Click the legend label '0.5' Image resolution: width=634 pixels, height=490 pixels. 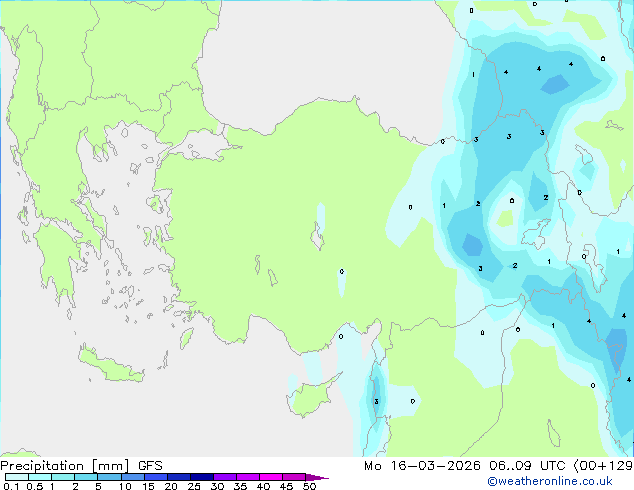click(x=35, y=486)
